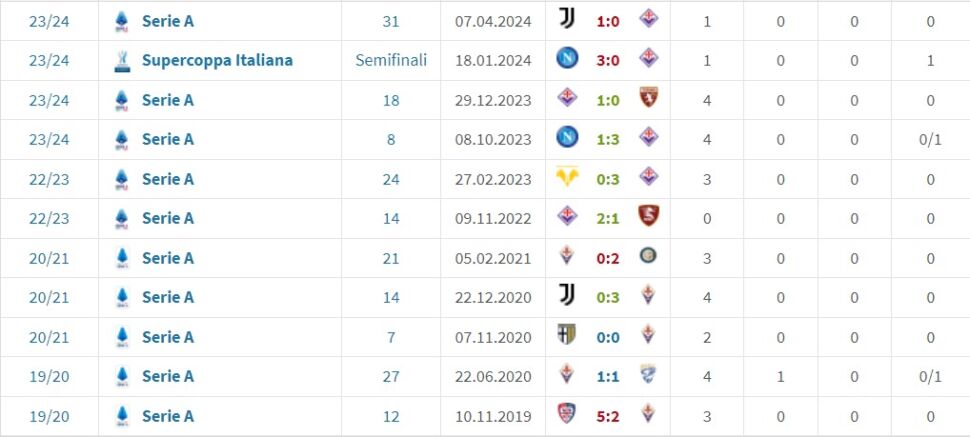Select the Semifinali round link
Image resolution: width=970 pixels, height=437 pixels.
point(391,60)
